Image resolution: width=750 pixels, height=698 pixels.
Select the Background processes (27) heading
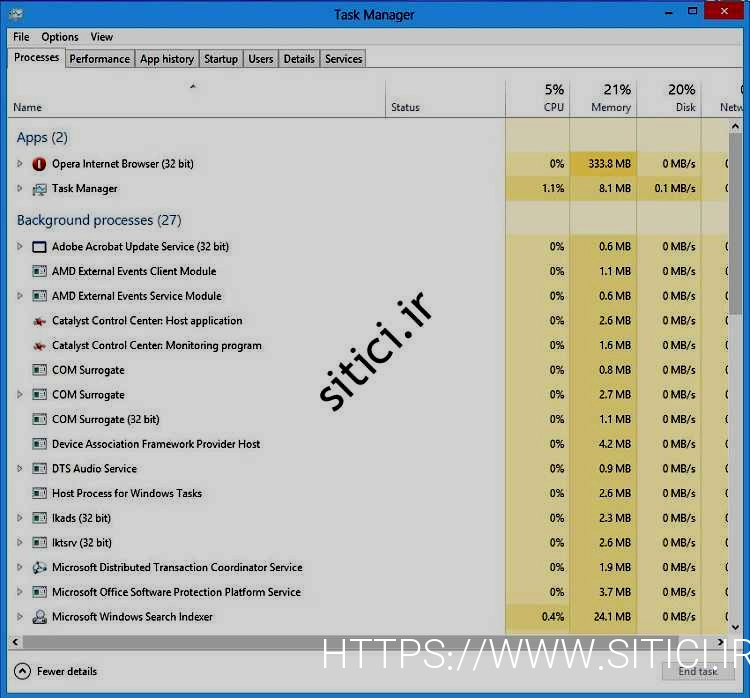click(99, 220)
